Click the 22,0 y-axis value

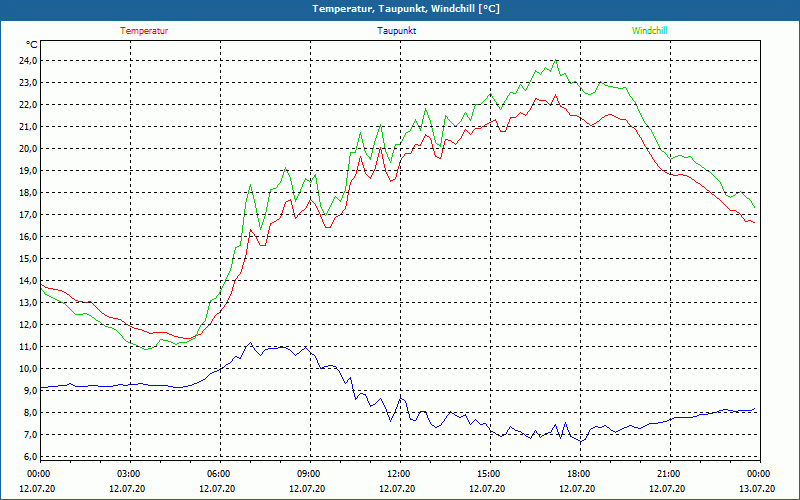click(x=28, y=105)
